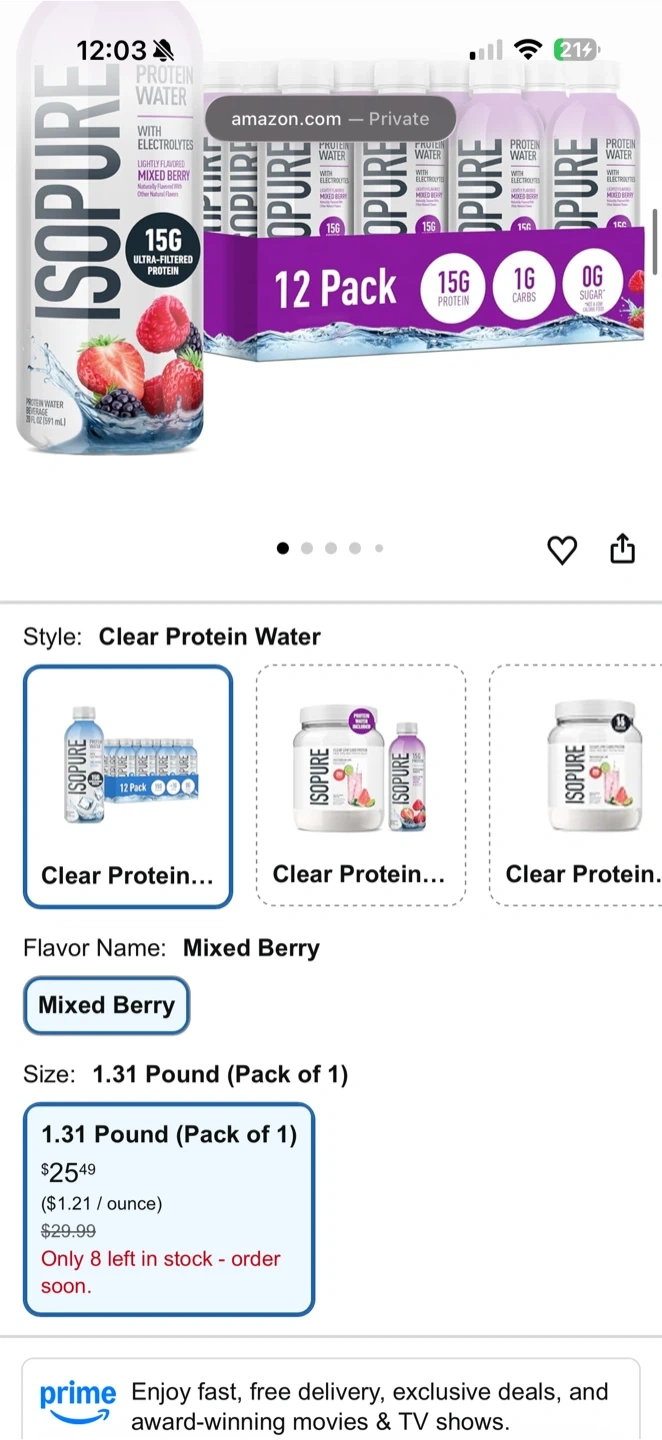Tap the cellular signal bars icon
Viewport: 662px width, 1440px height.
point(487,50)
